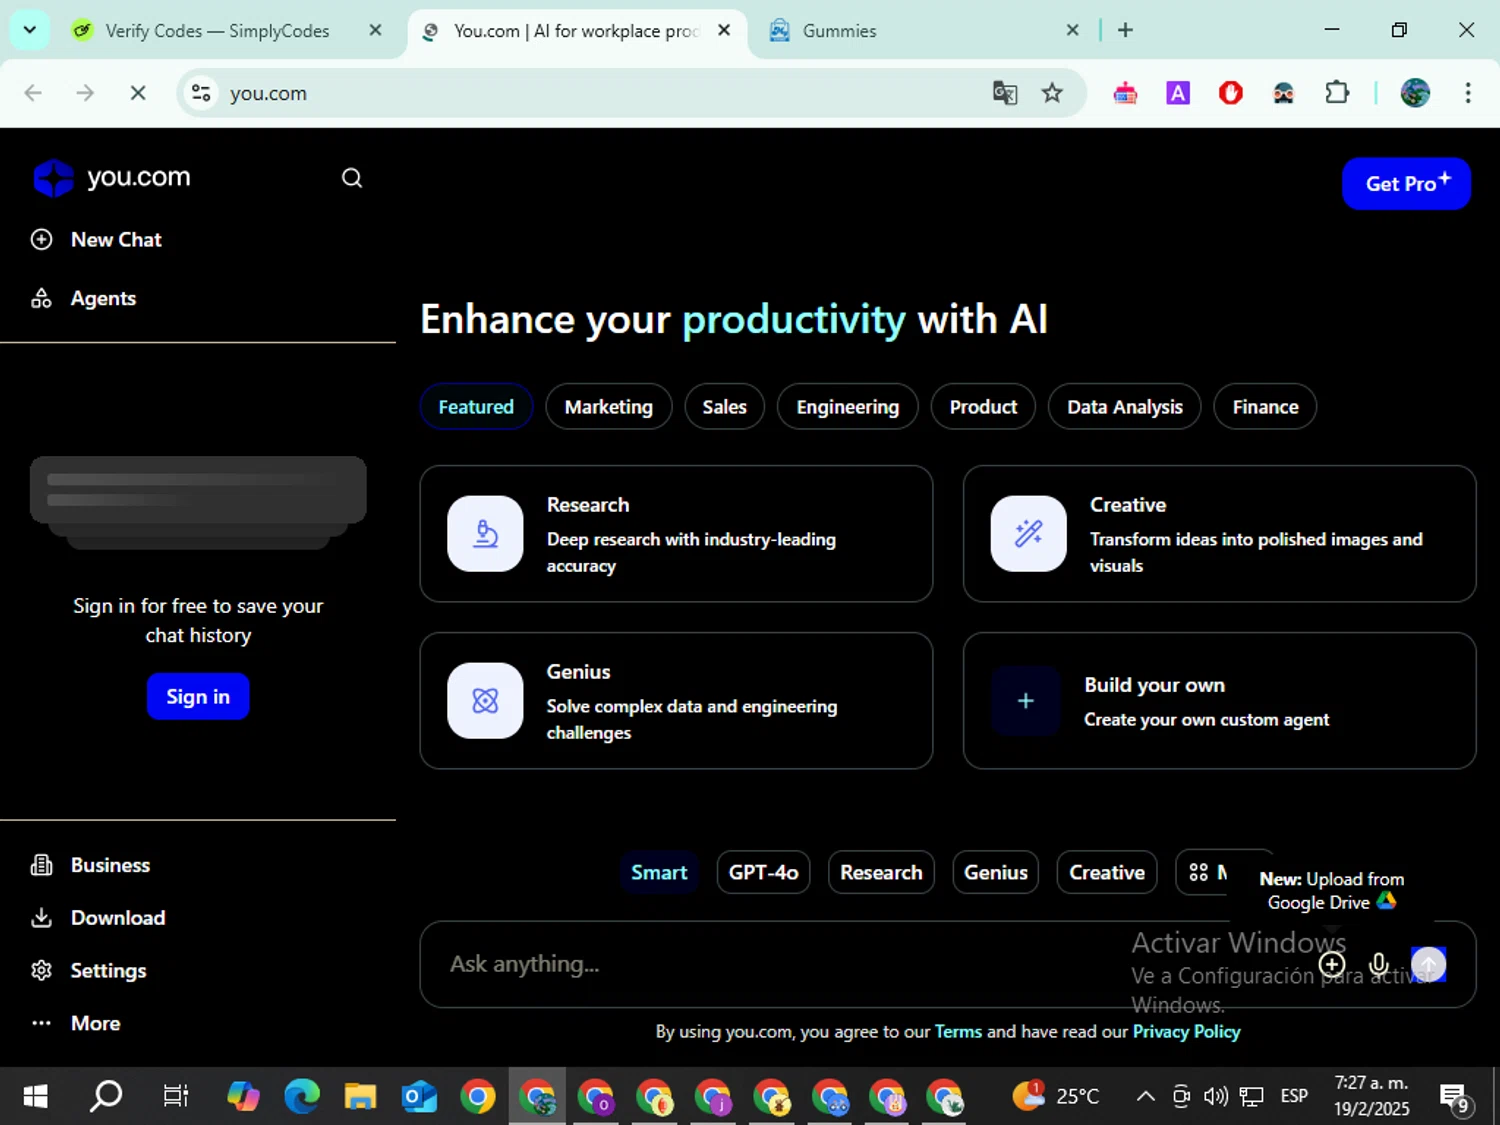Select the Engineering category chip
This screenshot has width=1500, height=1125.
pos(847,407)
